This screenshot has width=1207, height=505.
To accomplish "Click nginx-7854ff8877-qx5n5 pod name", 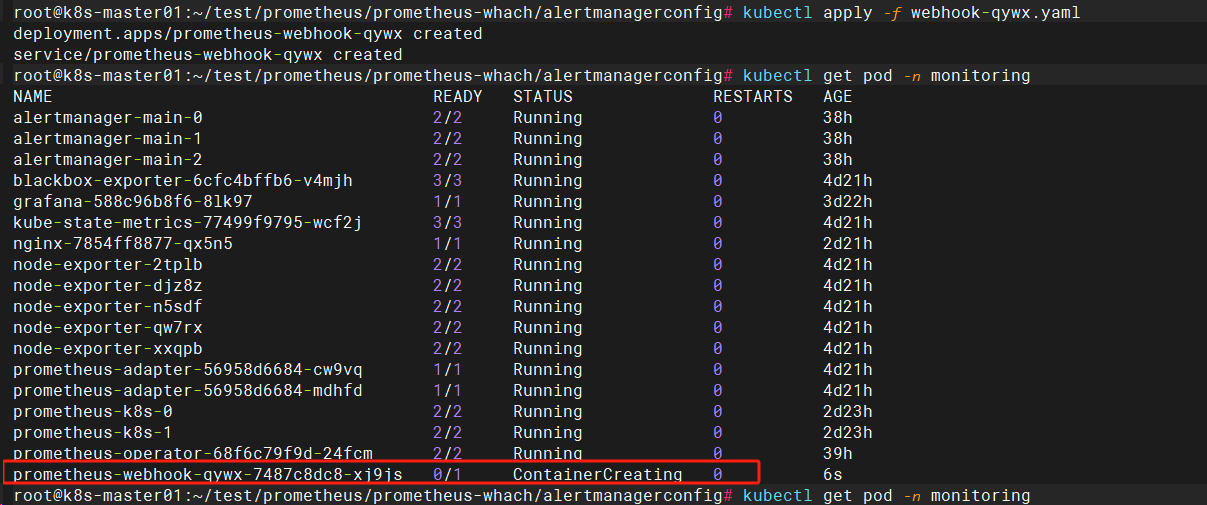I will 123,244.
